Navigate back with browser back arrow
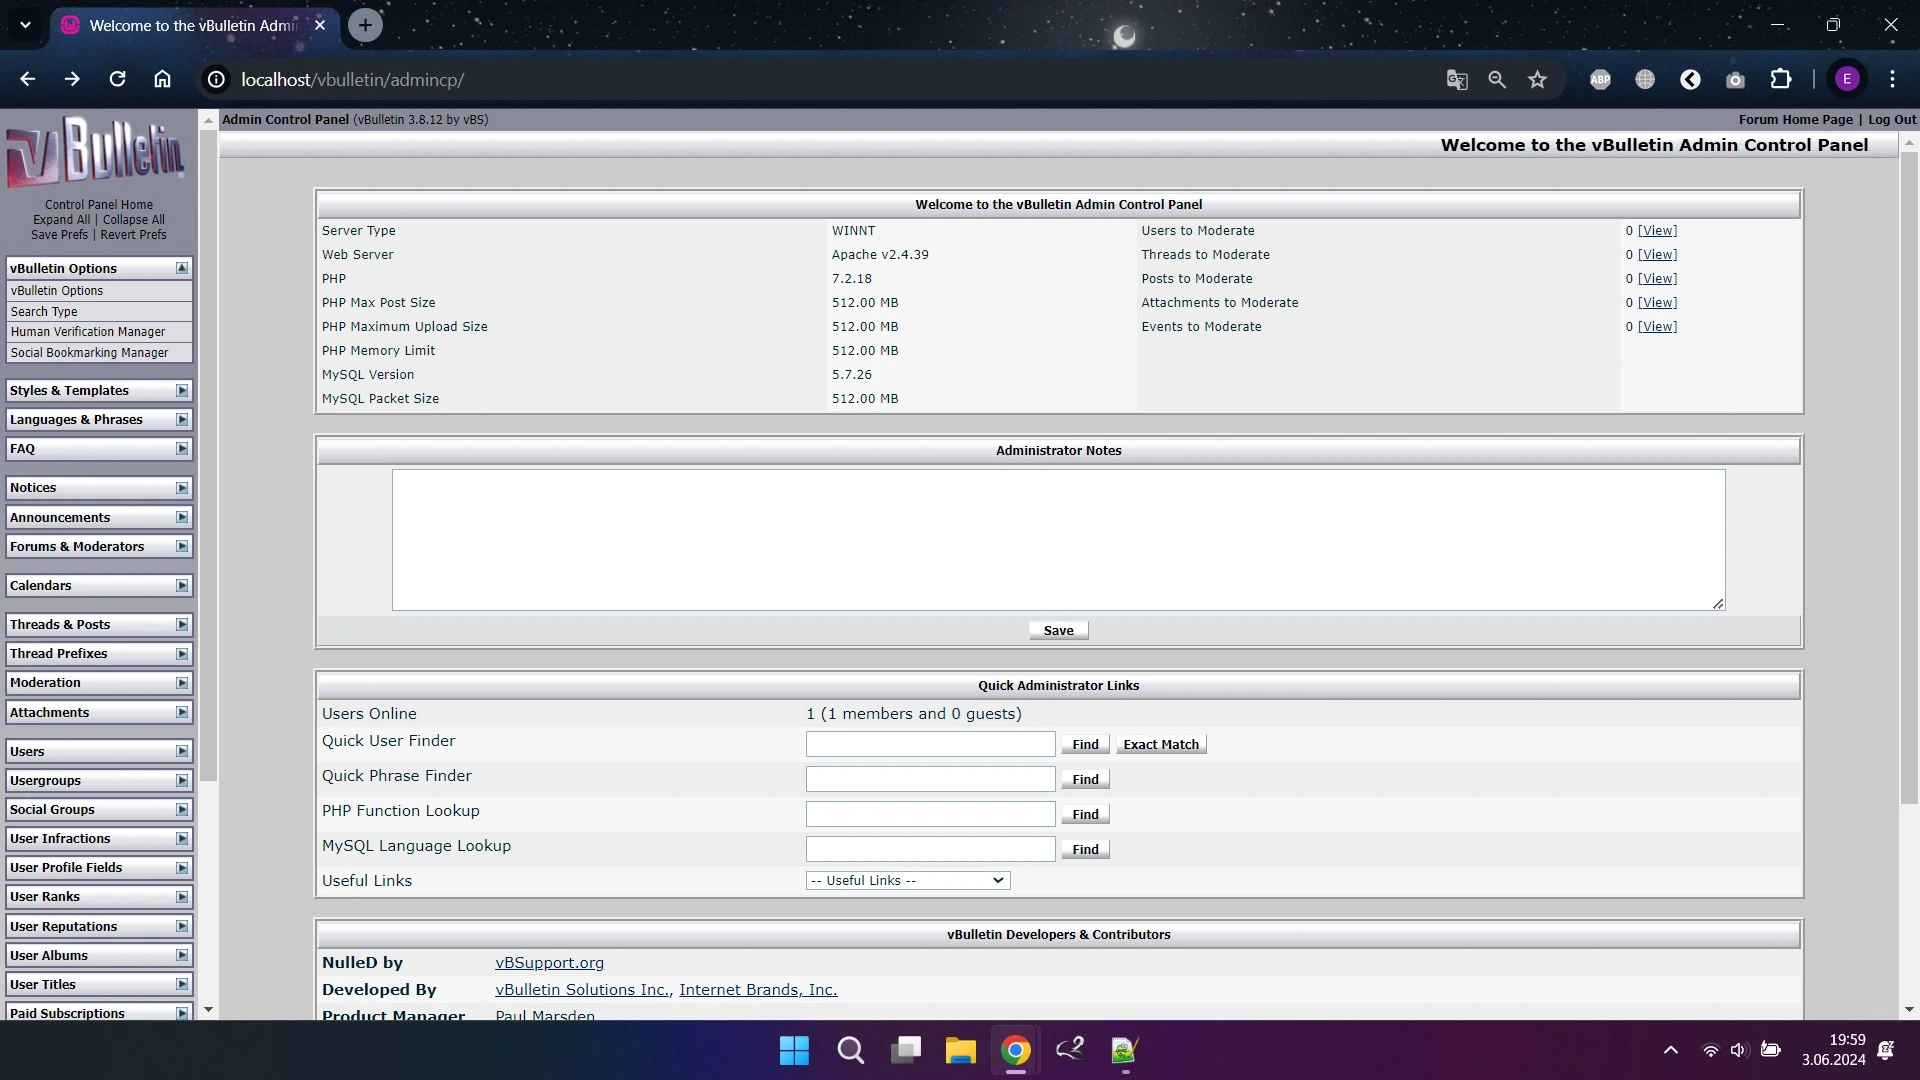Image resolution: width=1920 pixels, height=1080 pixels. click(27, 79)
